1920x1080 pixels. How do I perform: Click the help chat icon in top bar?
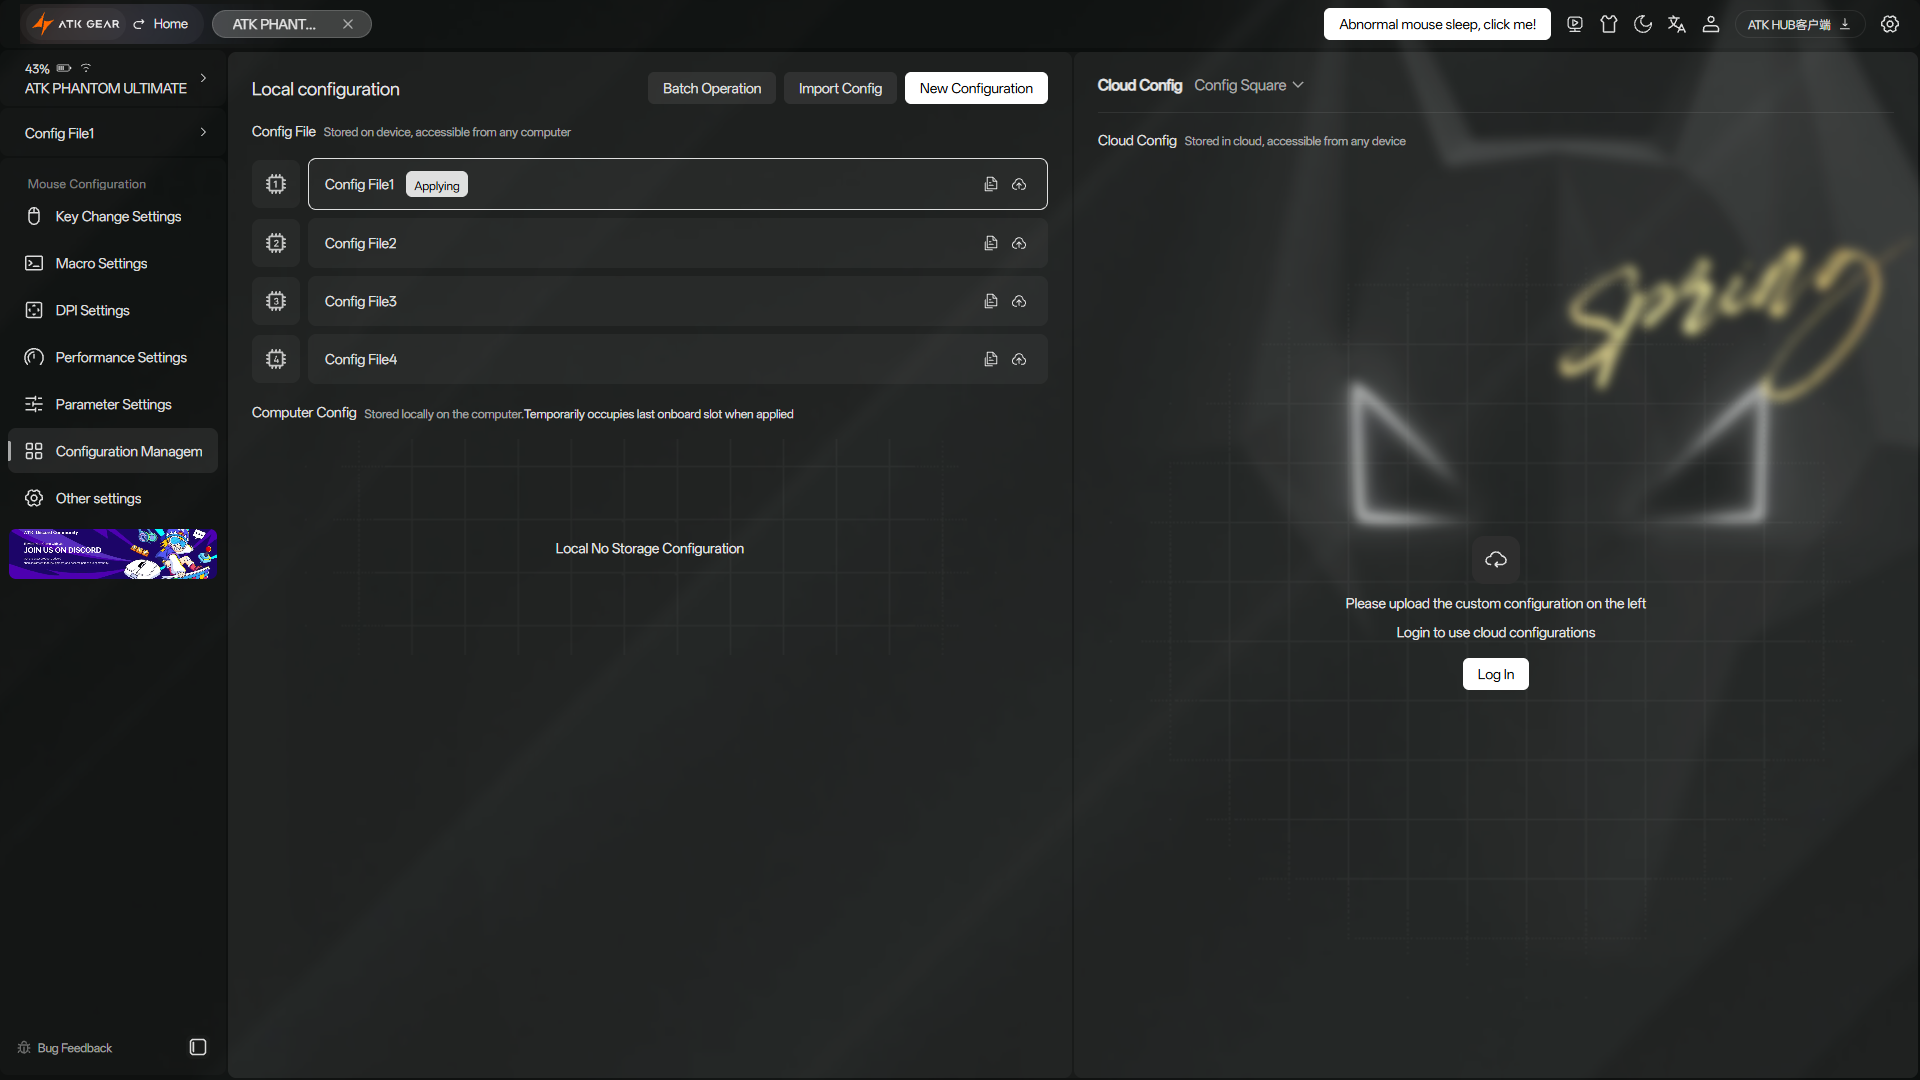(x=1575, y=24)
